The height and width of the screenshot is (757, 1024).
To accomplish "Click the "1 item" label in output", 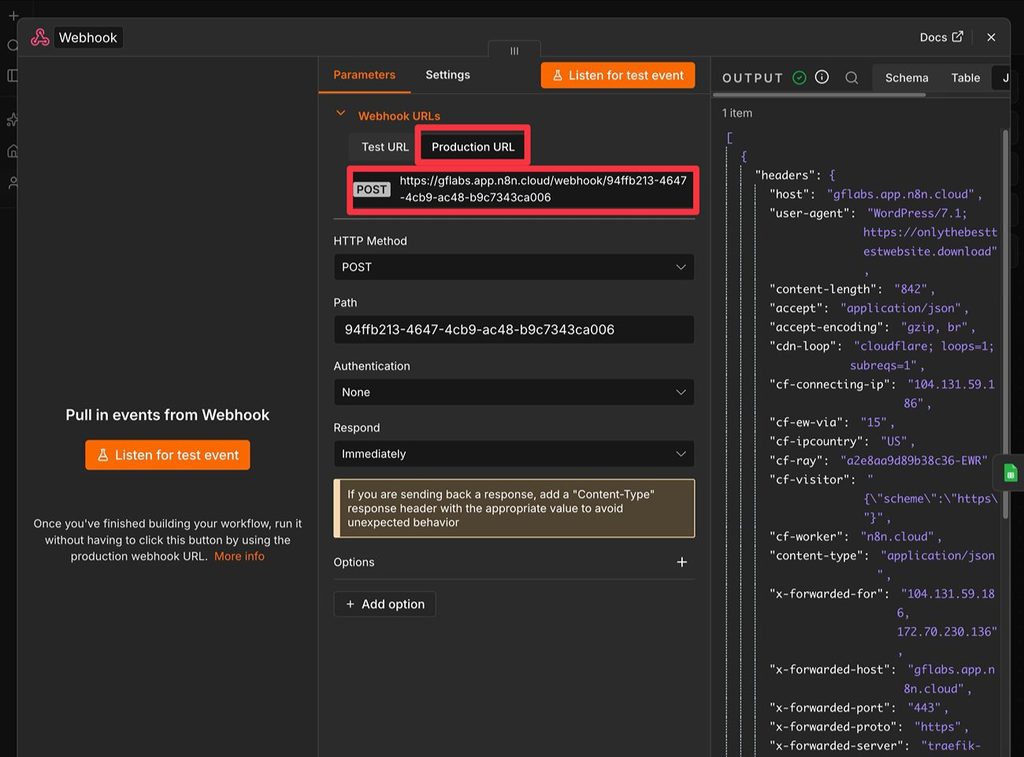I will (x=737, y=113).
